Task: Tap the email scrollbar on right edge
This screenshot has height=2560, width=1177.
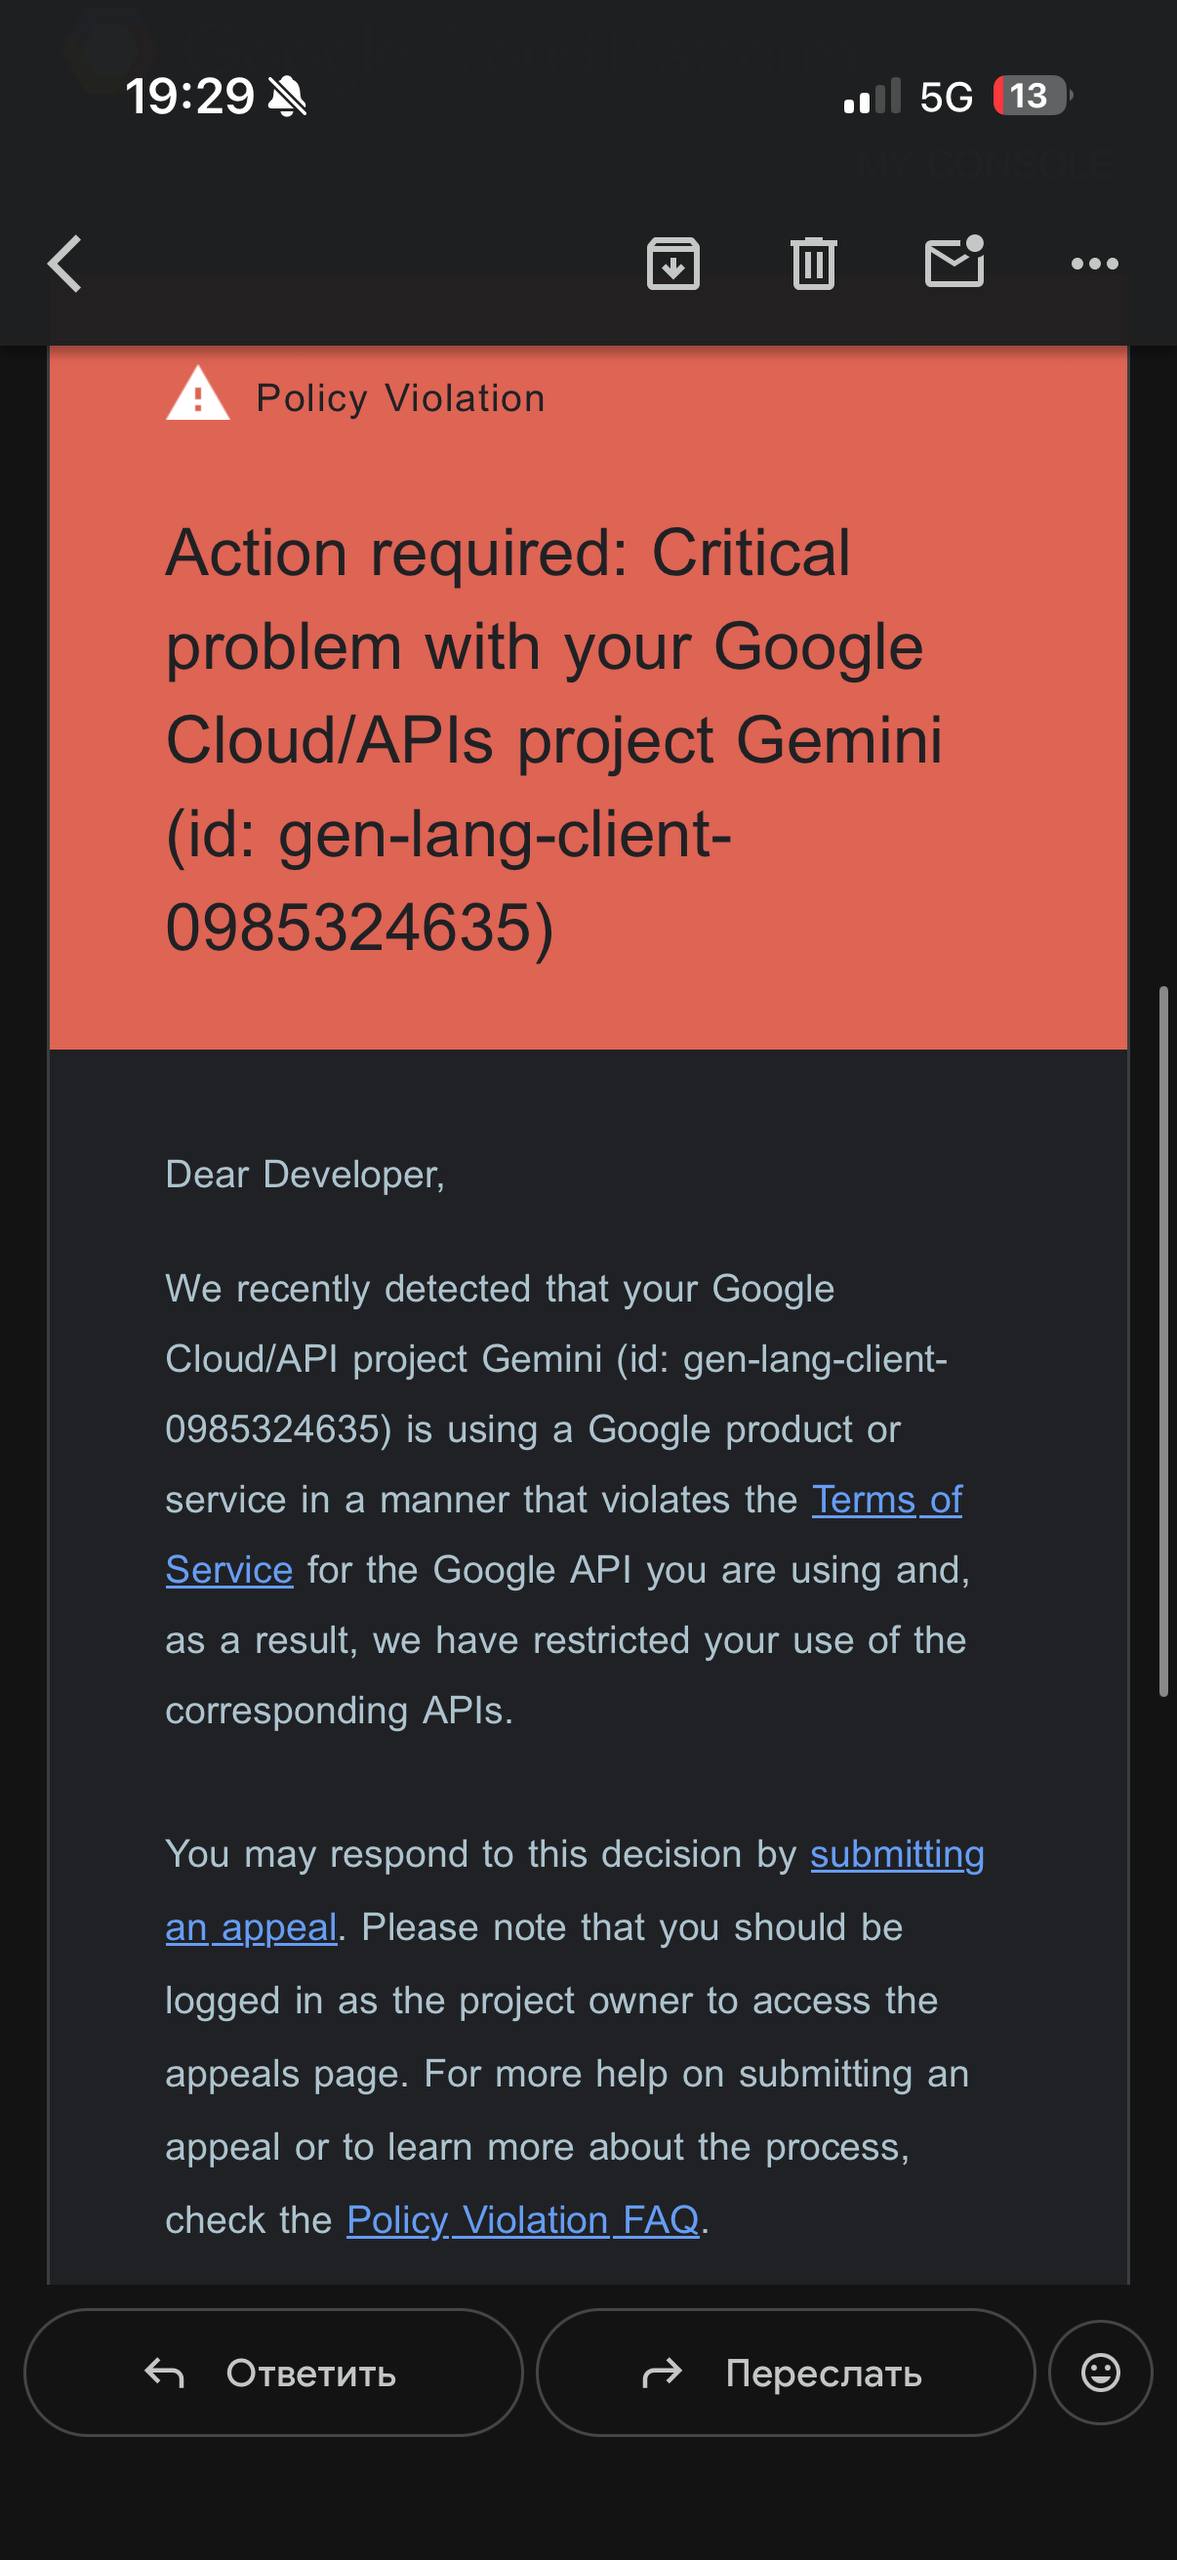Action: (1163, 1340)
